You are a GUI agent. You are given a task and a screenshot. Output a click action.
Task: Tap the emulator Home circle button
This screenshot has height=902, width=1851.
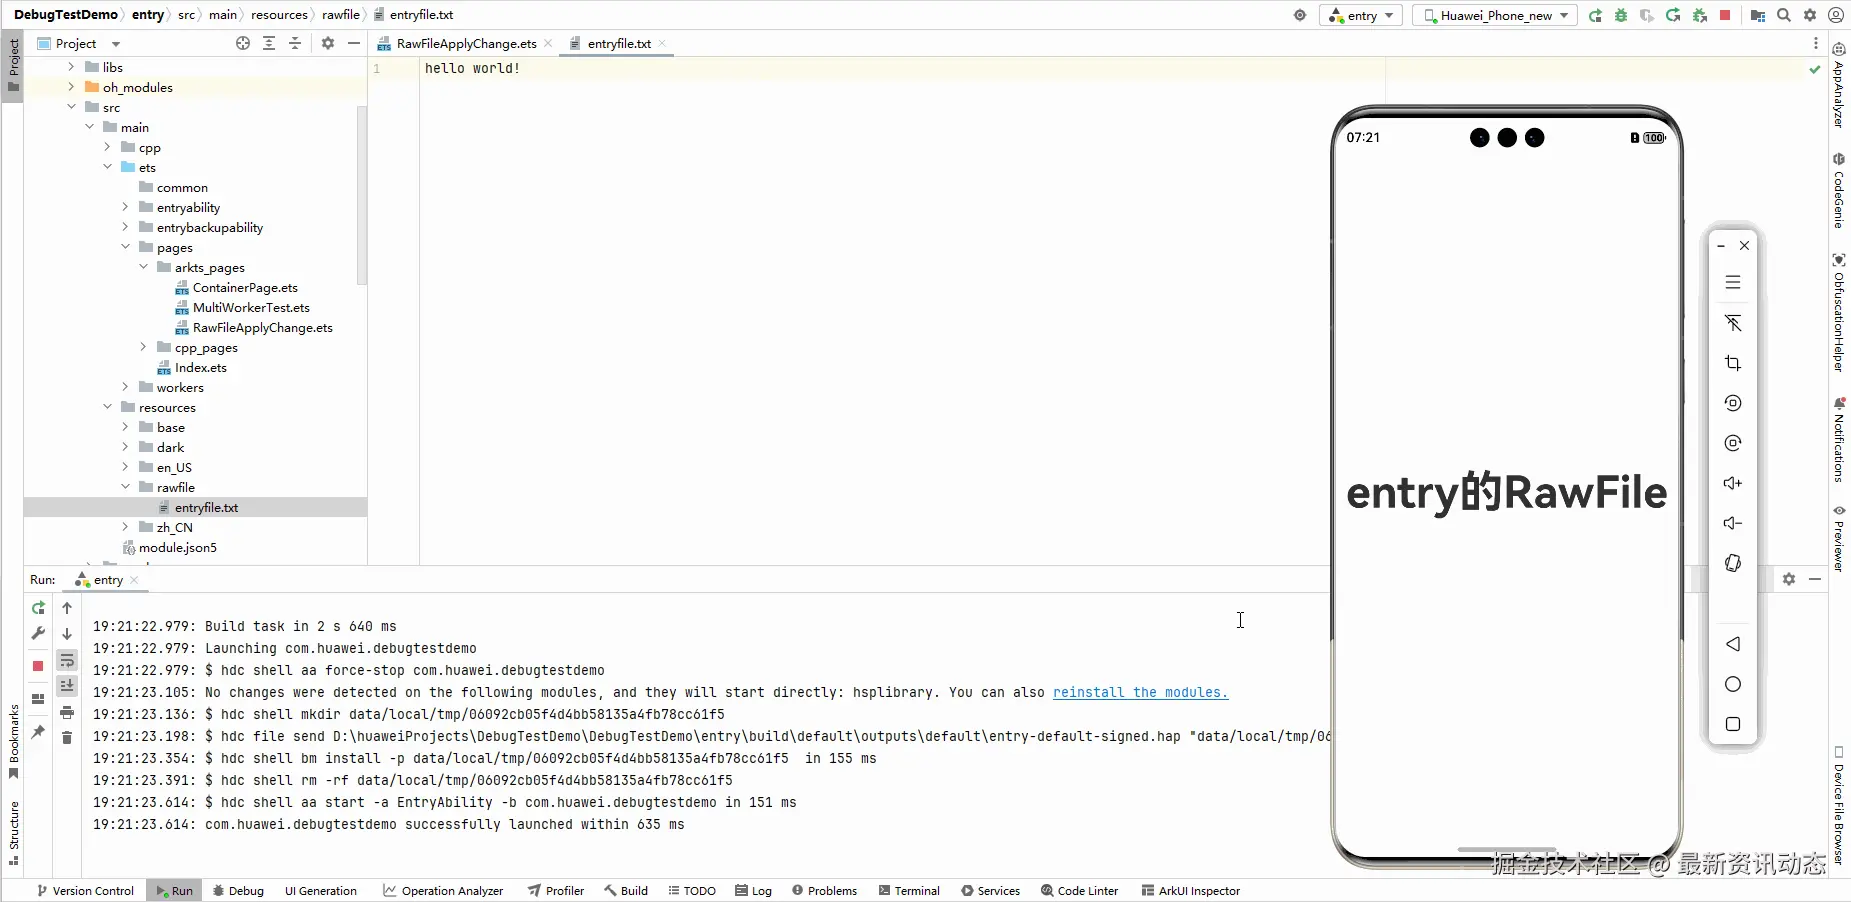click(1733, 684)
